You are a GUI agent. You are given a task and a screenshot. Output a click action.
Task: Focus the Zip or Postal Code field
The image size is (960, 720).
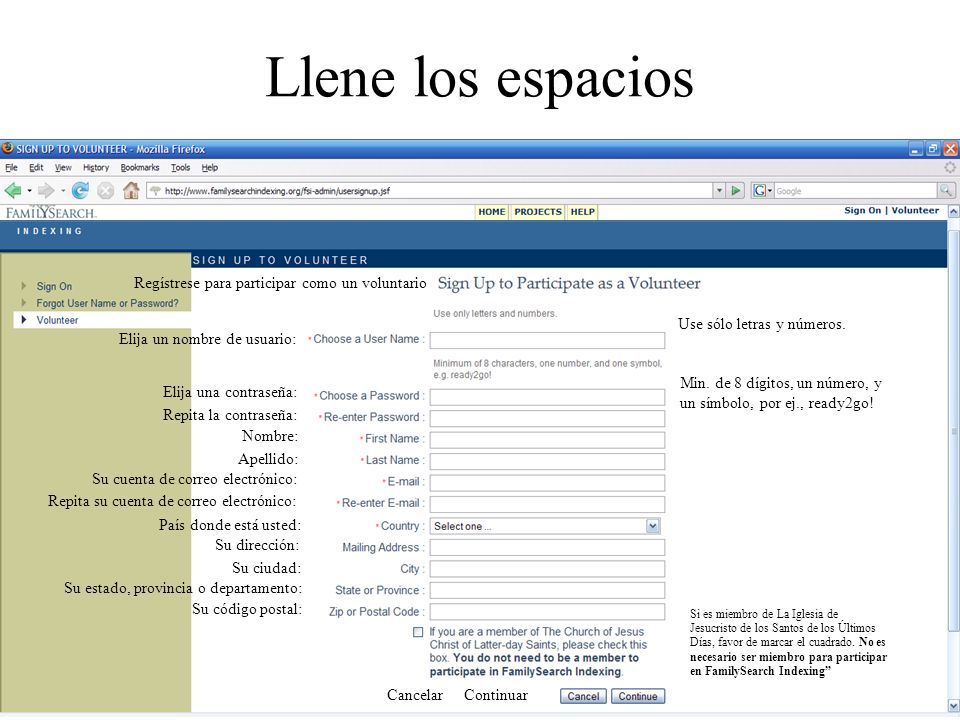coord(547,612)
